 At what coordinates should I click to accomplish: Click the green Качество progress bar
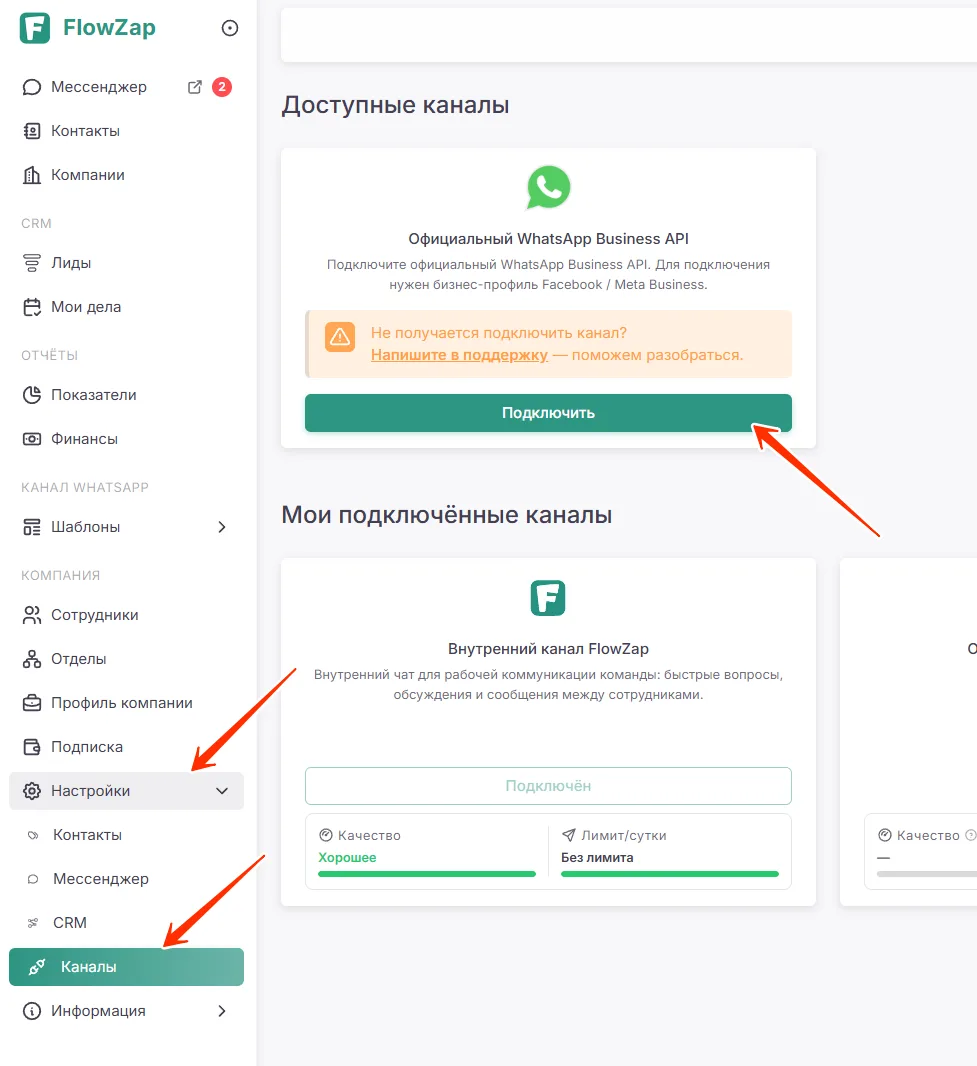click(x=427, y=874)
